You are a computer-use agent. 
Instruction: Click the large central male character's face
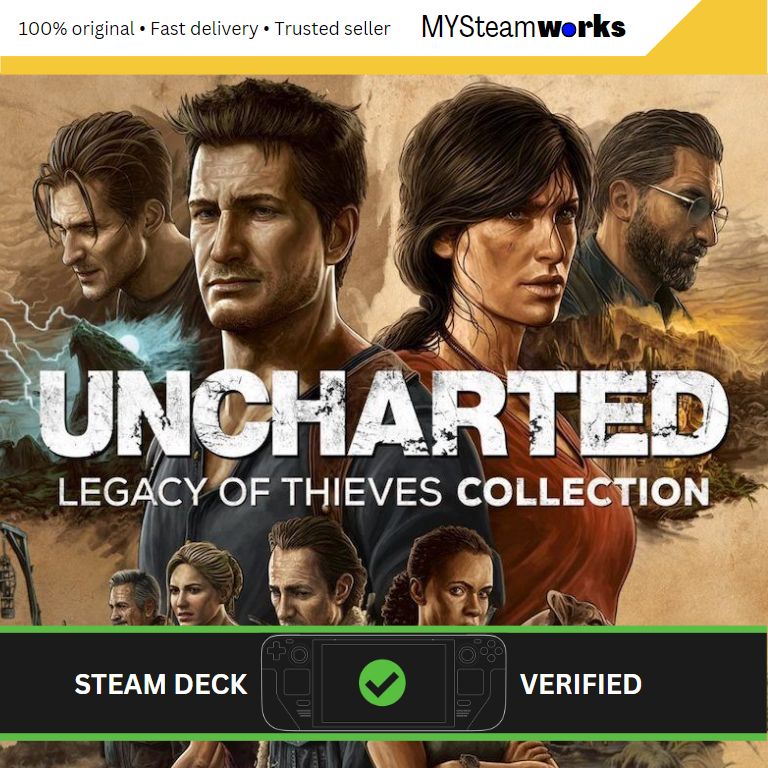(260, 235)
